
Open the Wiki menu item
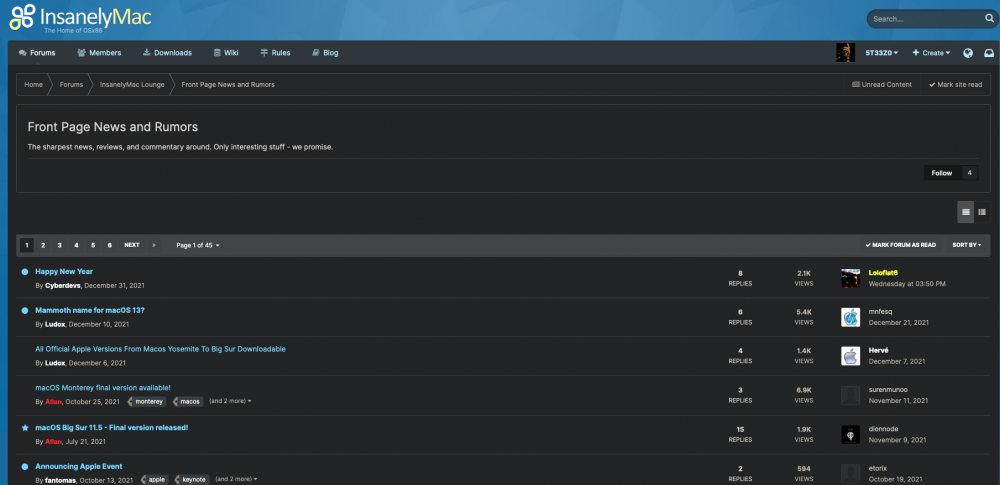(x=226, y=53)
